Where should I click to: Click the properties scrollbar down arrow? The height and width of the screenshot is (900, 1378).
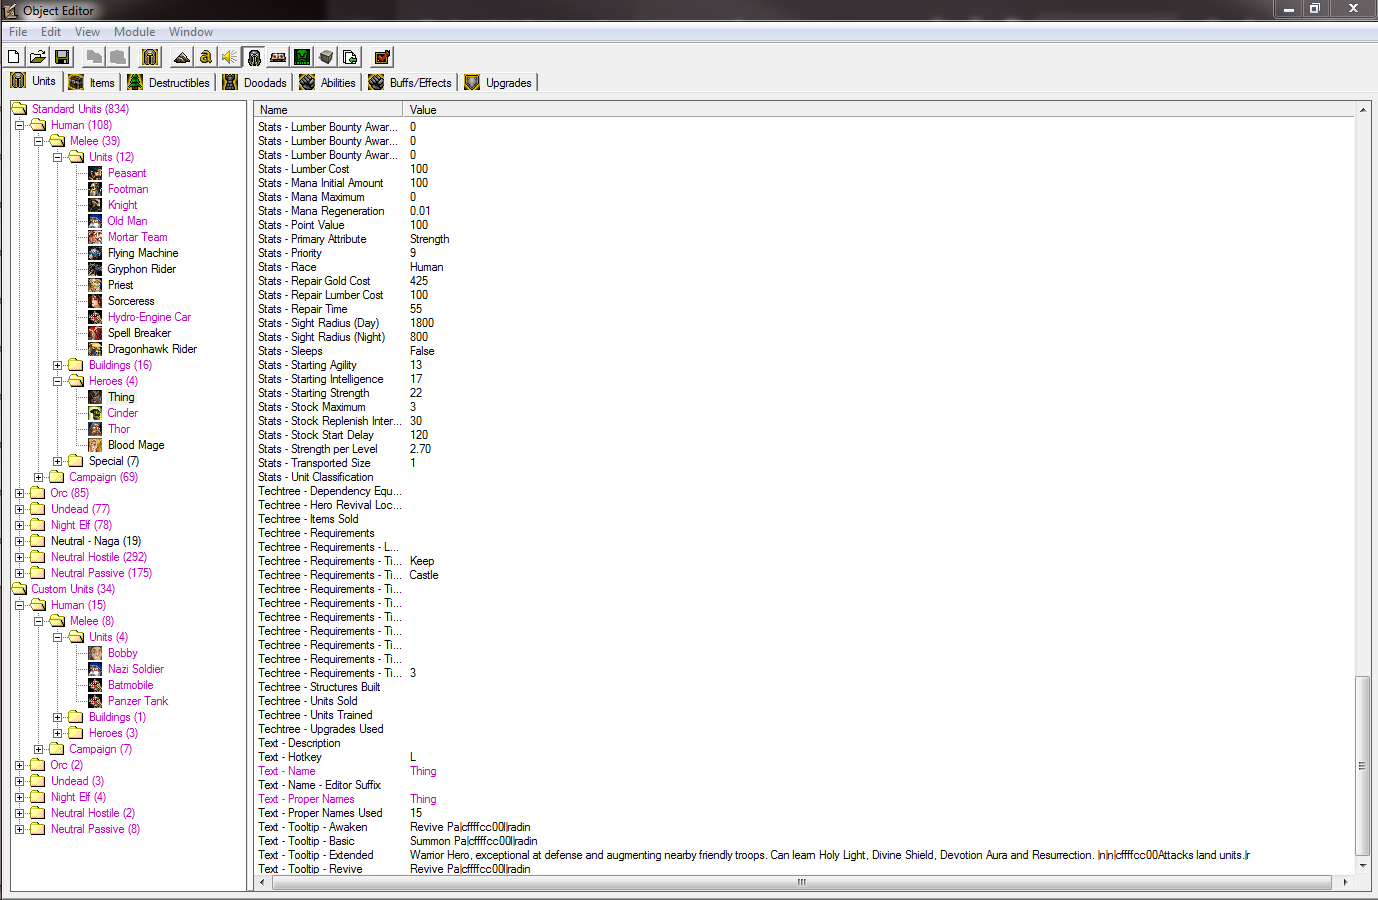[x=1362, y=866]
